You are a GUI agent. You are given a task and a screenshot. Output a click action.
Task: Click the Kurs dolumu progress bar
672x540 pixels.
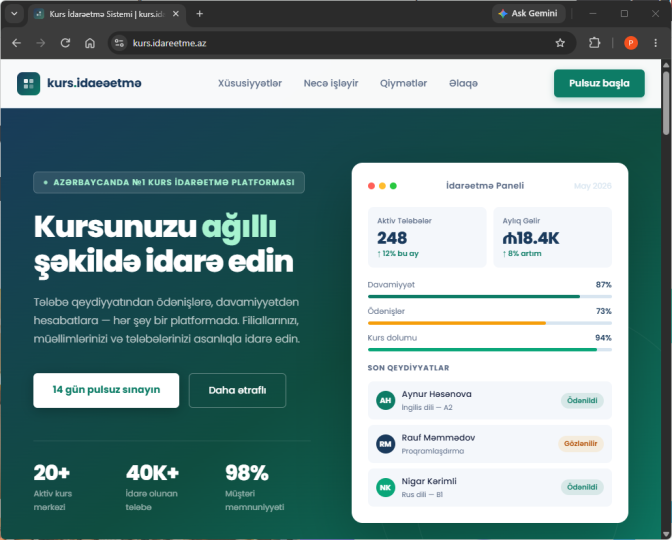tap(489, 349)
